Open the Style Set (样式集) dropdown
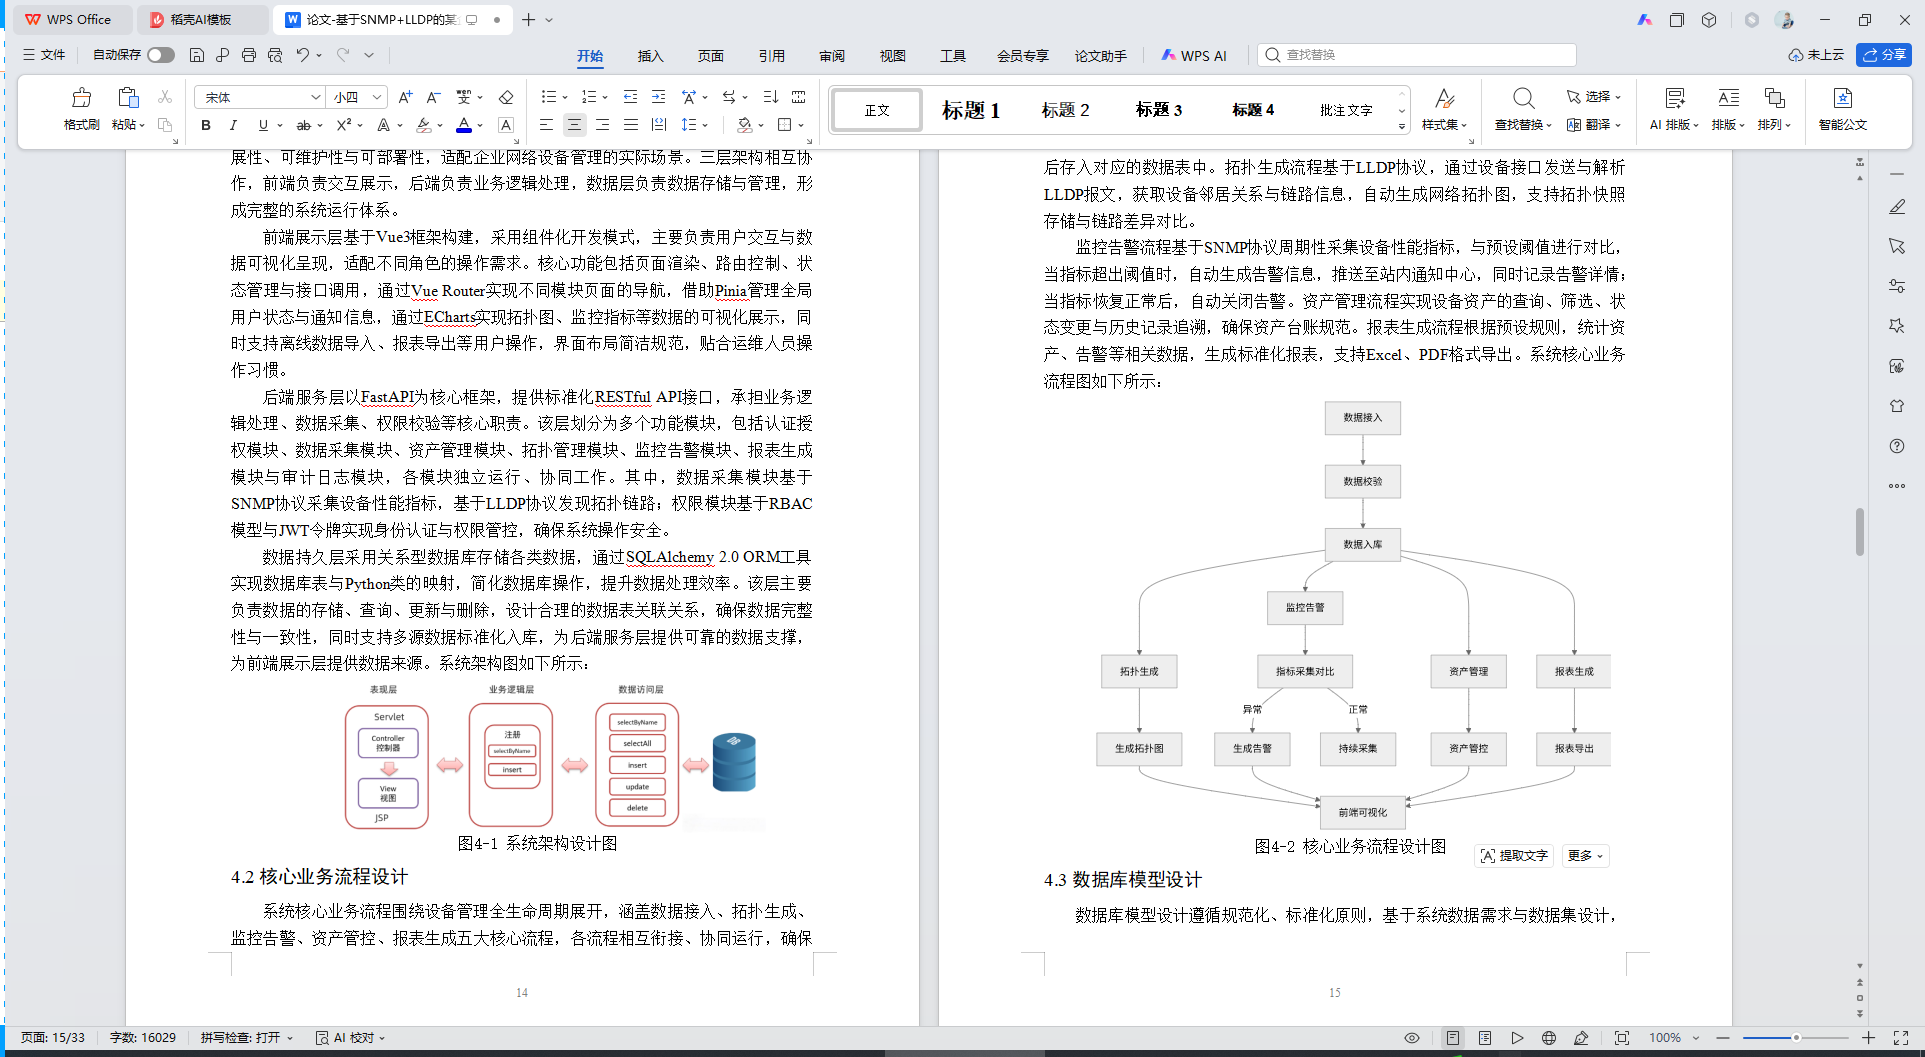Image resolution: width=1925 pixels, height=1057 pixels. coord(1444,125)
